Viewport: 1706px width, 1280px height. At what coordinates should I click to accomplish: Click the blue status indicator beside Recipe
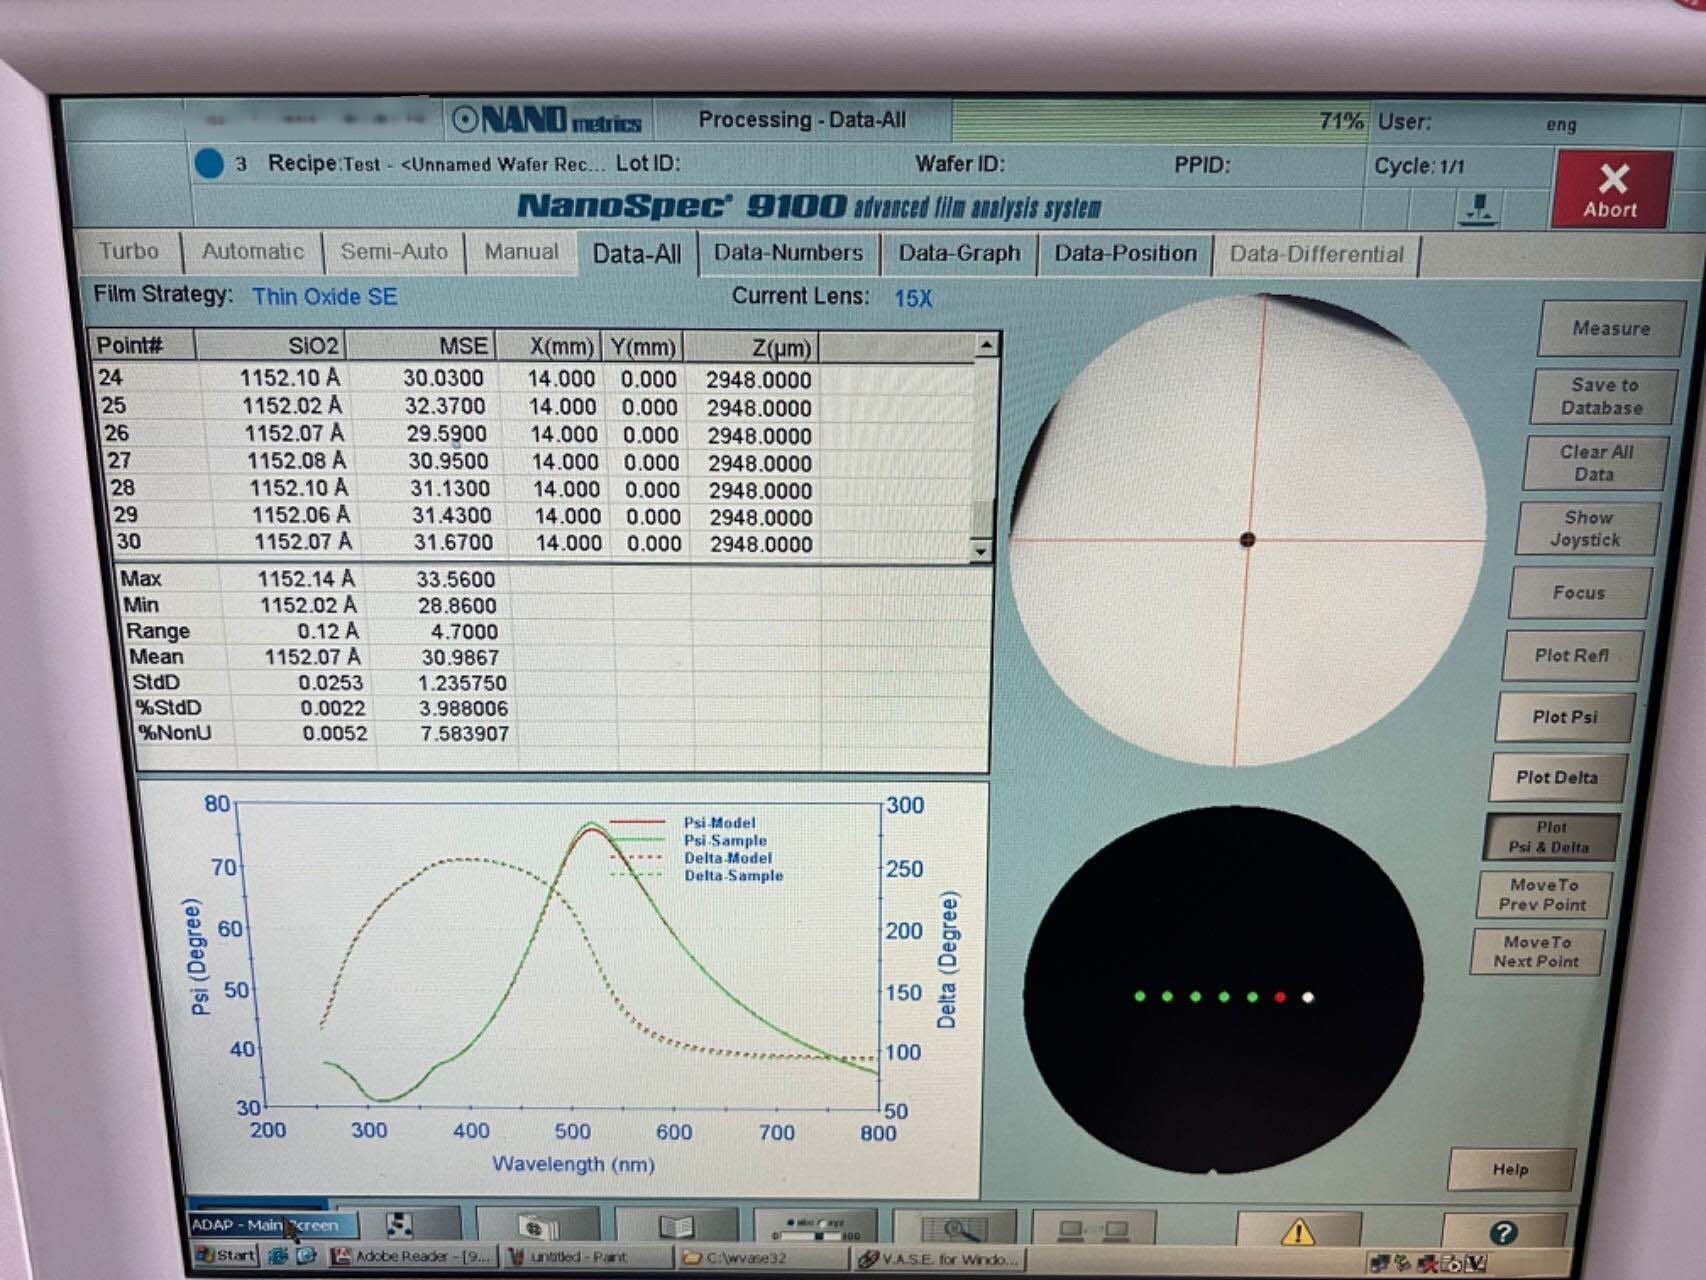click(x=209, y=163)
